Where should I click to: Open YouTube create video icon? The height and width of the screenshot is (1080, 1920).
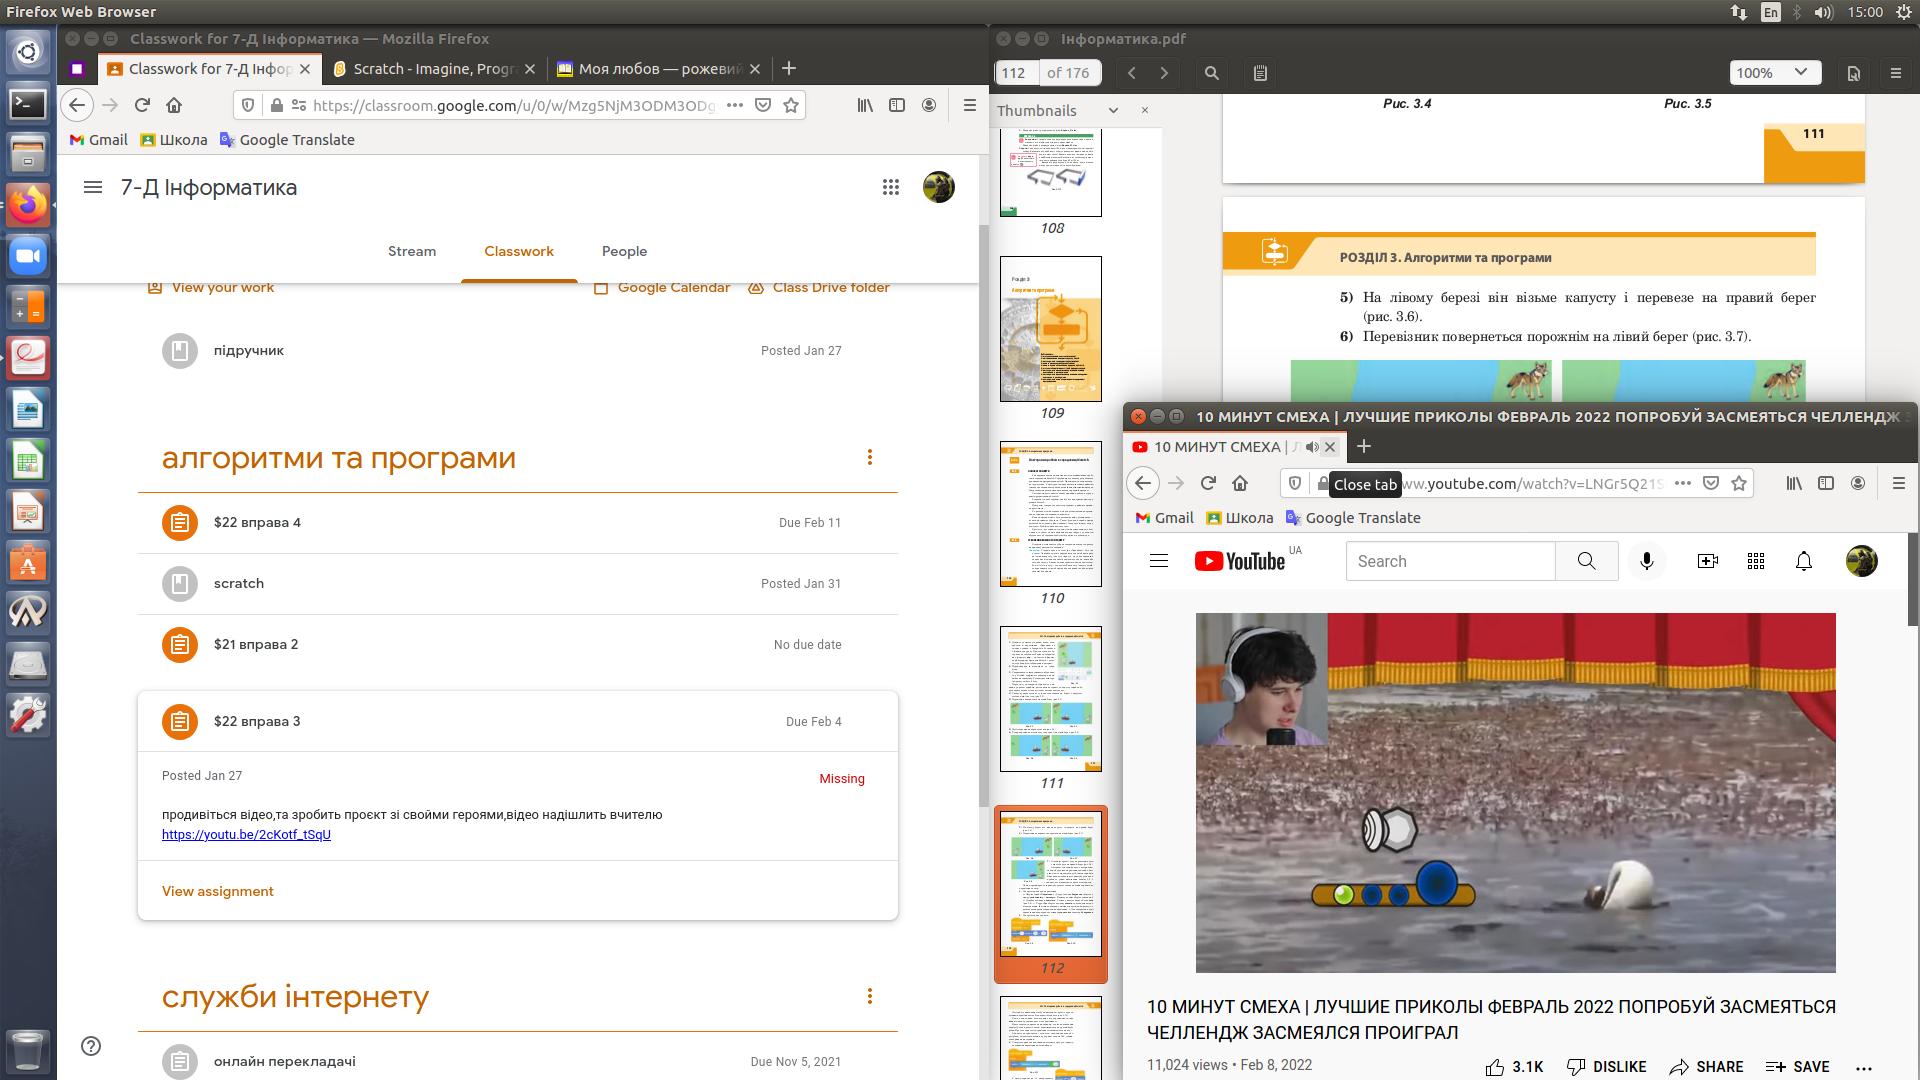pyautogui.click(x=1708, y=562)
